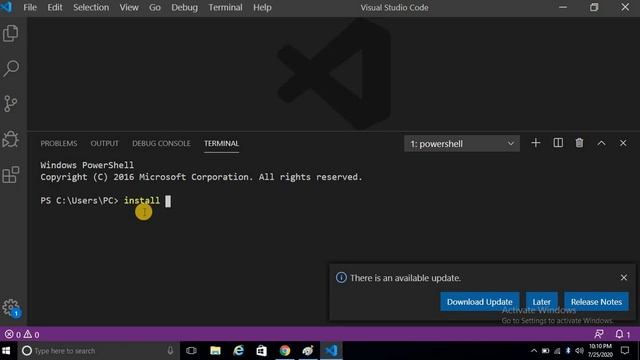
Task: Click the network icon in system tray
Action: pos(557,351)
